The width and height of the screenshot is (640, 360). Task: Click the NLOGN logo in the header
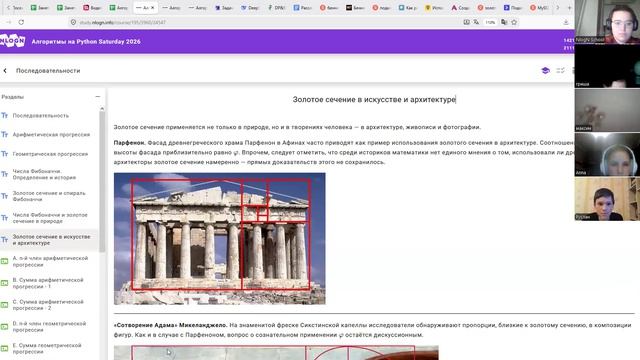point(13,41)
